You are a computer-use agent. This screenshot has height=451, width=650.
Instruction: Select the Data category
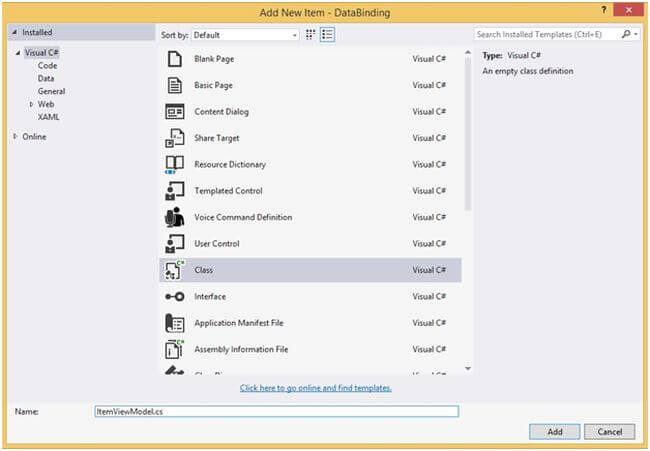pos(46,78)
